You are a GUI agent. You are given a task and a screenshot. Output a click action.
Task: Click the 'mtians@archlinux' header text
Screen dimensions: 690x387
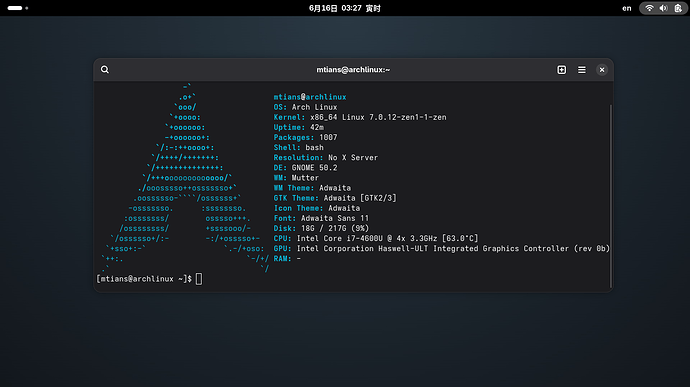tap(310, 97)
